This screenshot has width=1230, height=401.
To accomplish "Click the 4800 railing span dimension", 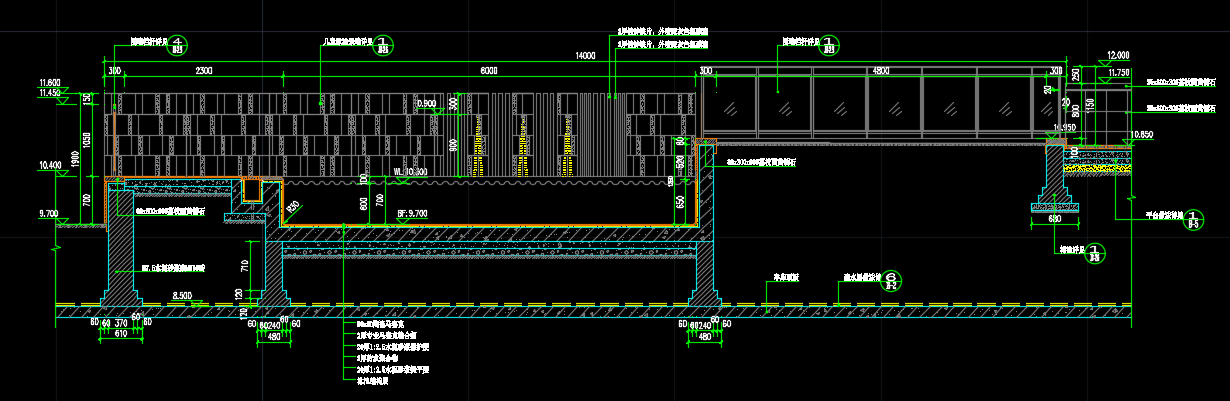I will pyautogui.click(x=881, y=71).
